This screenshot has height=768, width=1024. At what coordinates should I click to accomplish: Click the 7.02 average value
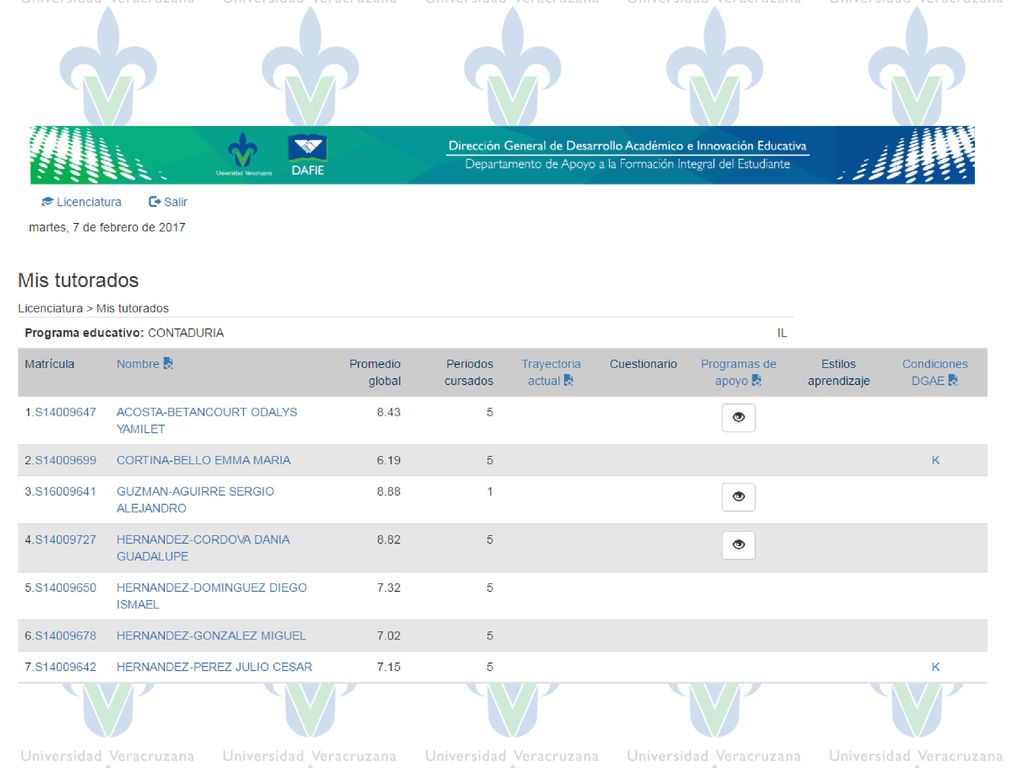pos(389,636)
